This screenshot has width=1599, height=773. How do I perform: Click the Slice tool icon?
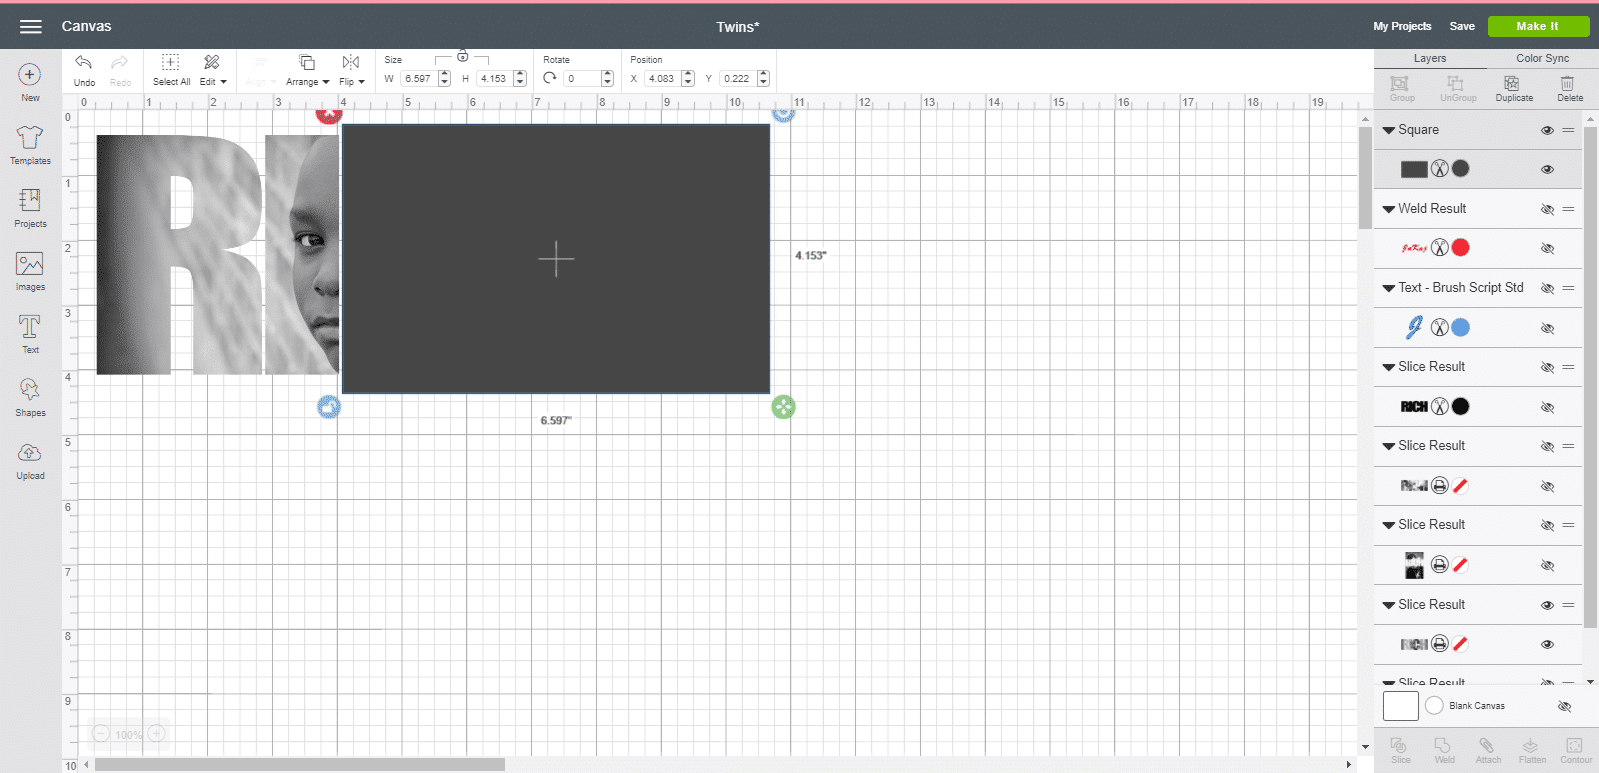[x=1400, y=749]
